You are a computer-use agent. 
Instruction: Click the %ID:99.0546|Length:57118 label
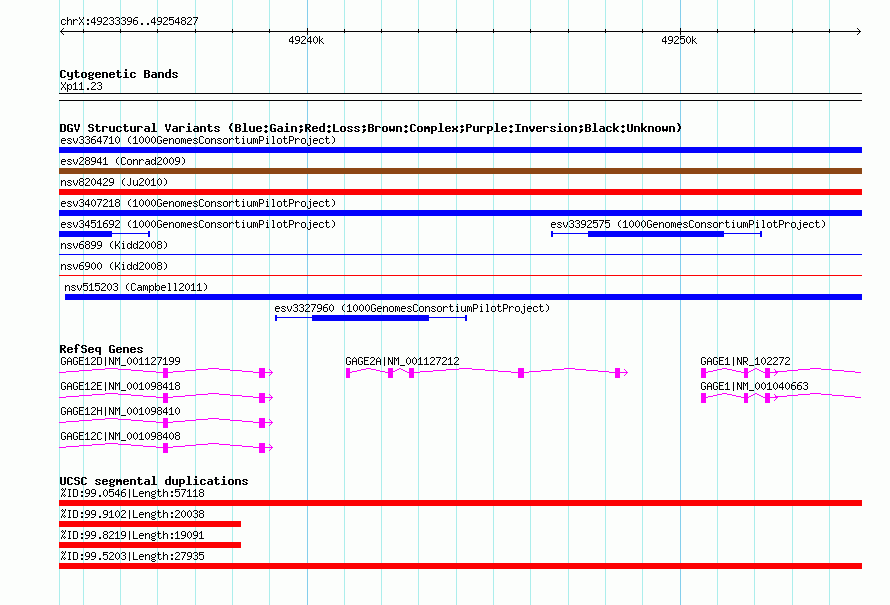point(132,493)
